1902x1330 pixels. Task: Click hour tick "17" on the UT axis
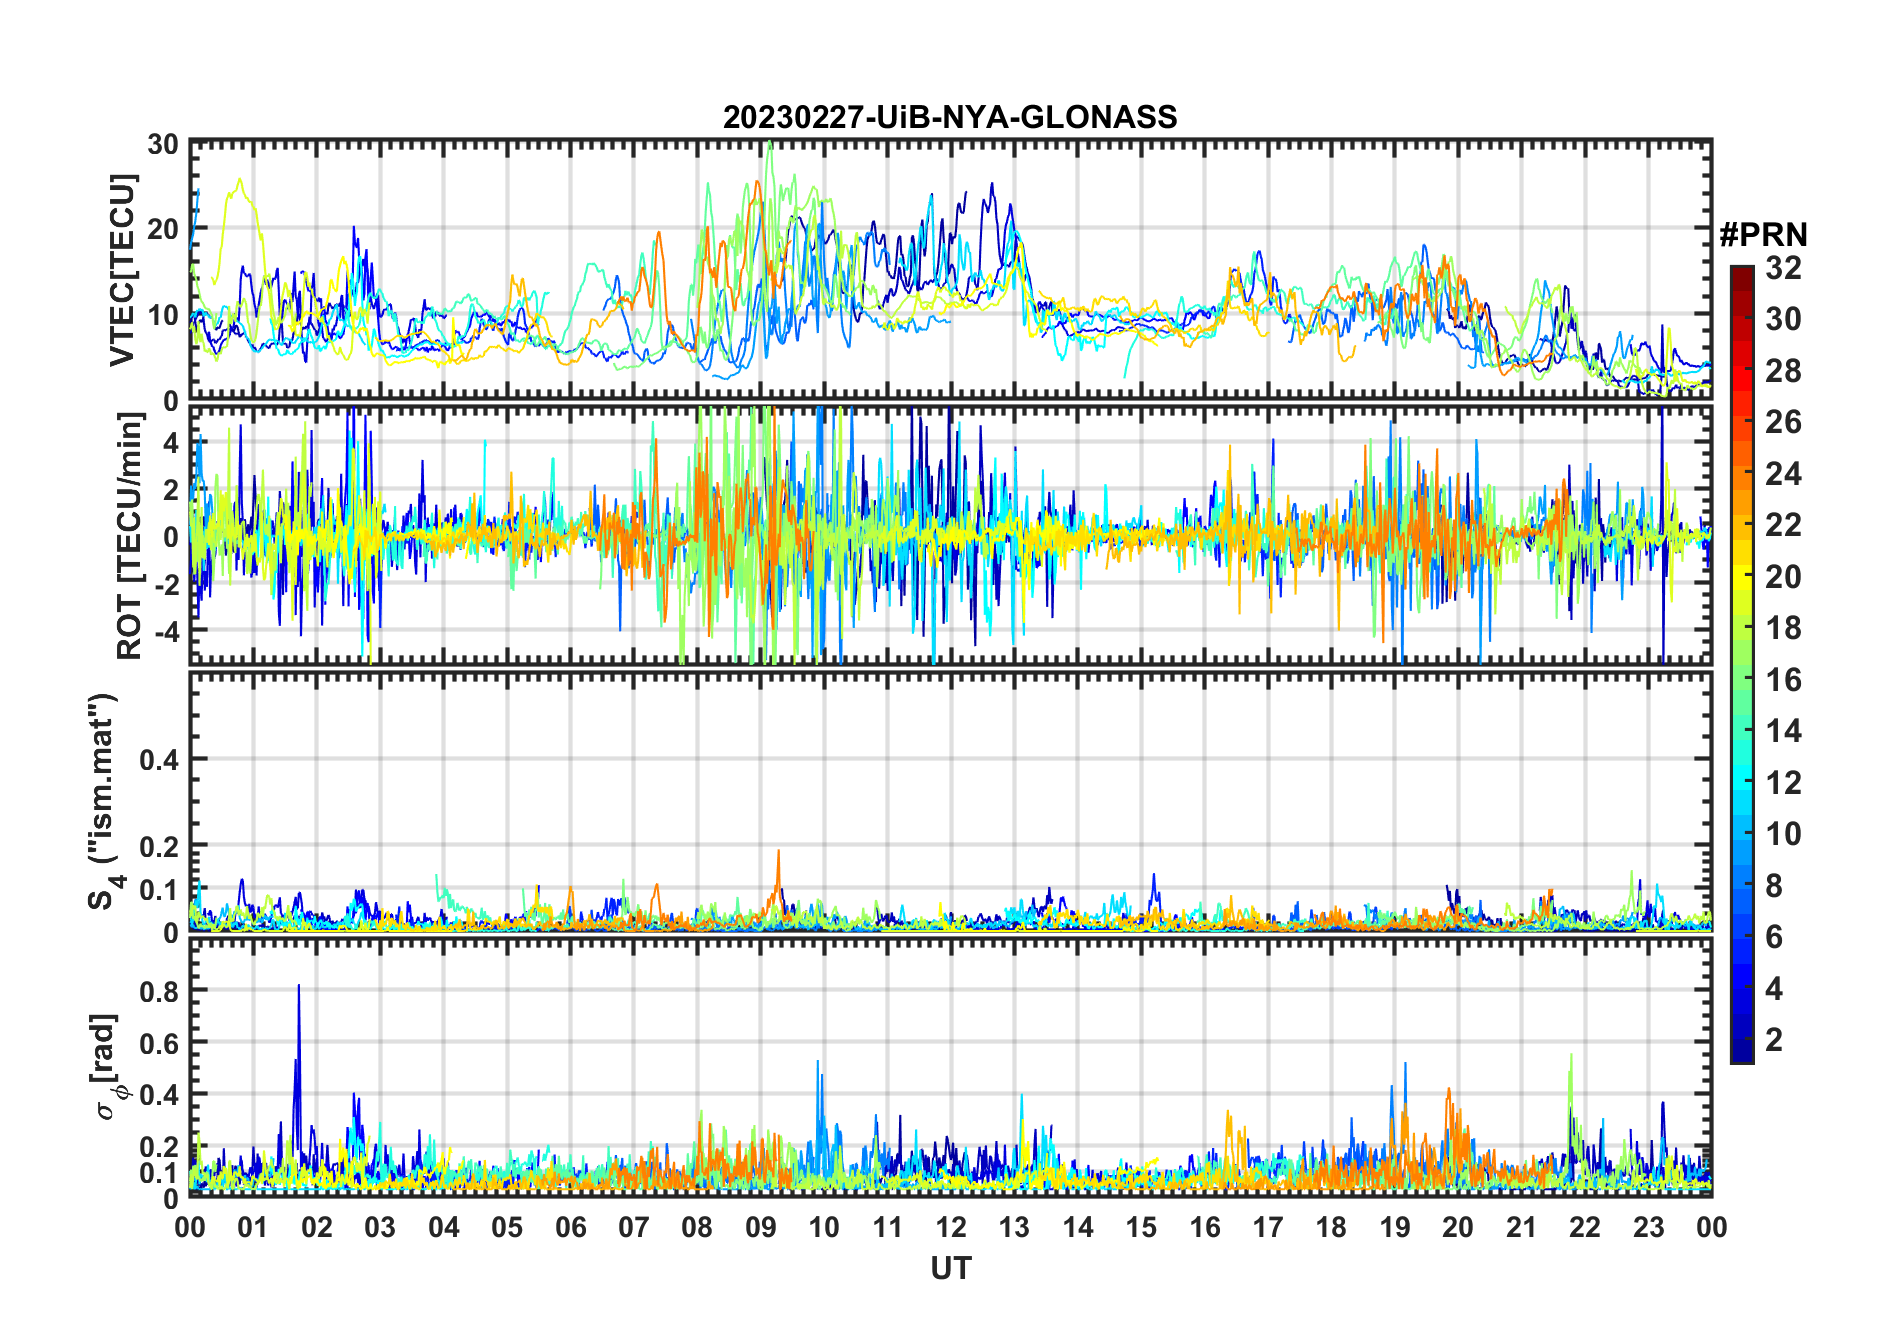click(x=1268, y=1227)
